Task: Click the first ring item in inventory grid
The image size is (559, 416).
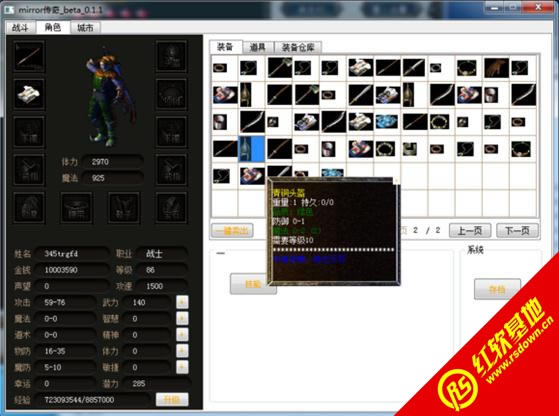Action: point(220,68)
